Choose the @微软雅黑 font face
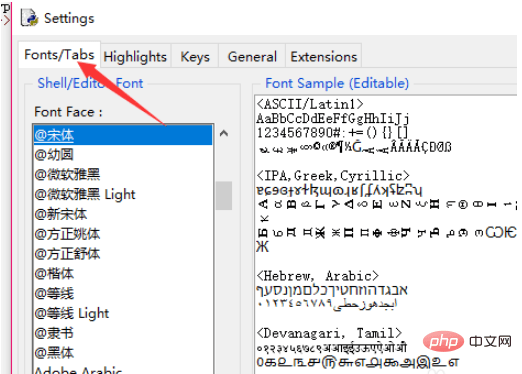 point(123,174)
